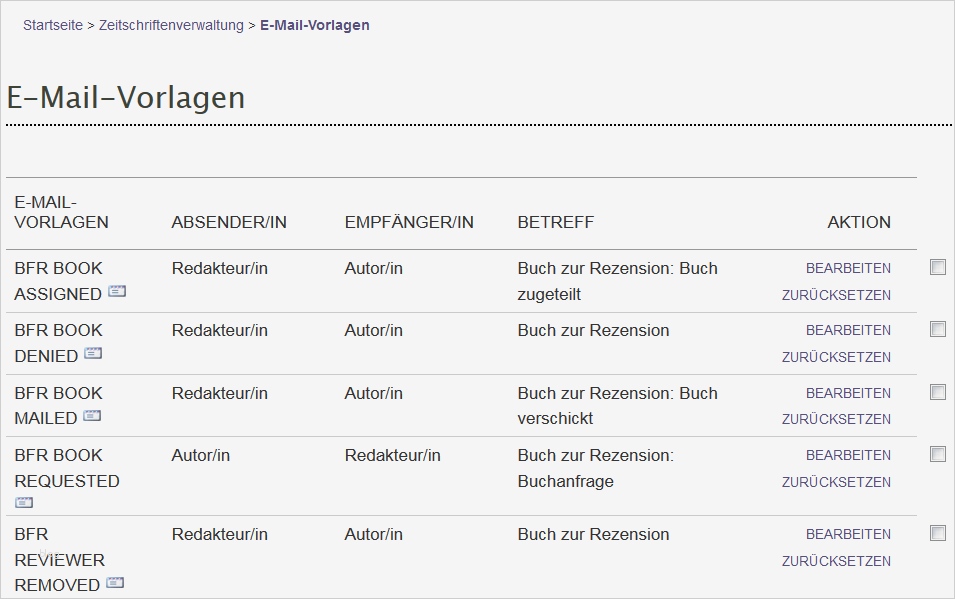This screenshot has height=599, width=955.
Task: Click the E-Mail-Vorlagen breadcrumb entry
Action: coord(314,25)
